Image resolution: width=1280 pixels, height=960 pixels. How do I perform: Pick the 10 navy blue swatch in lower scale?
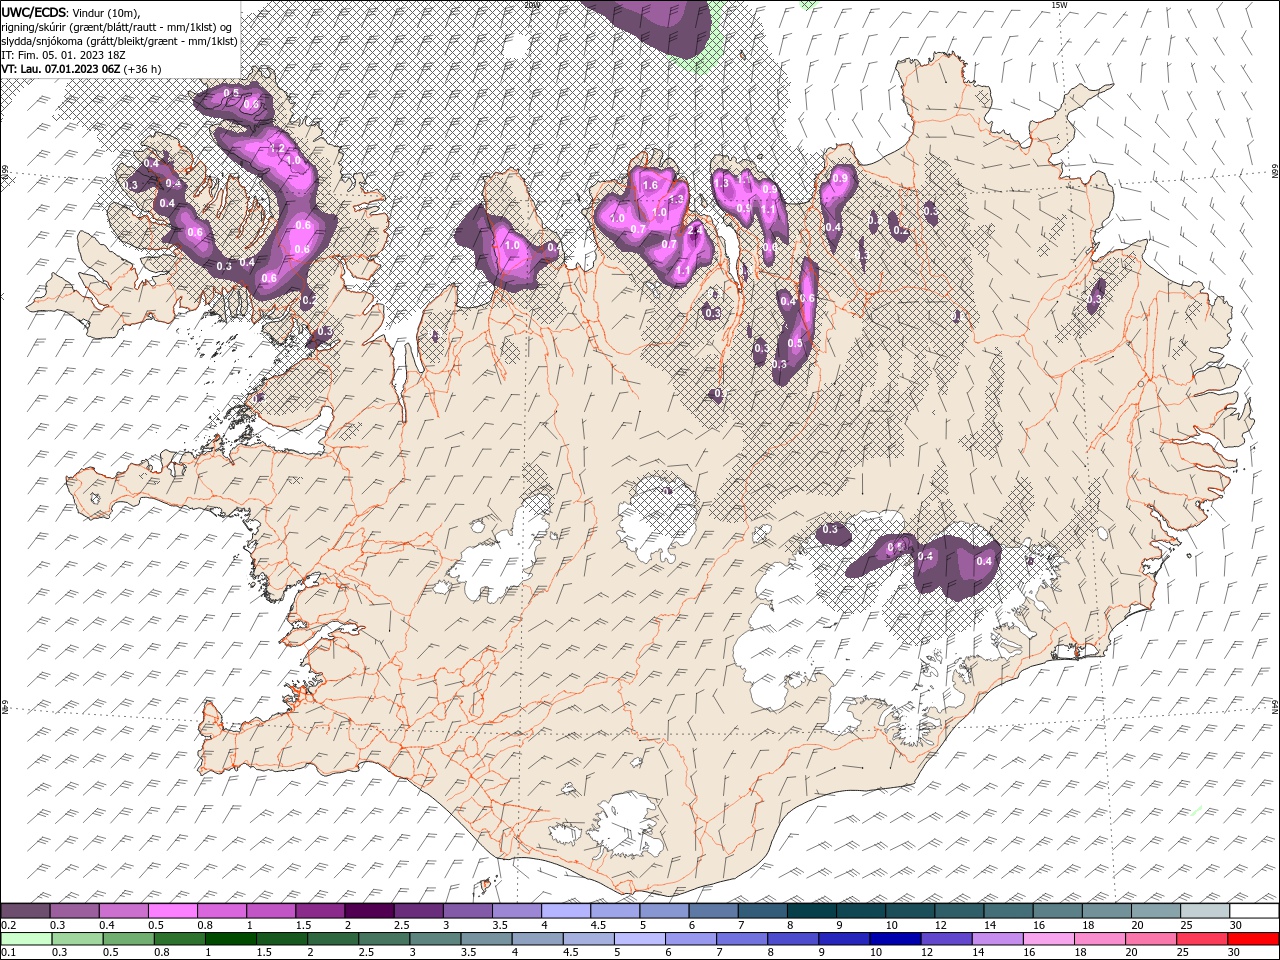tap(894, 939)
